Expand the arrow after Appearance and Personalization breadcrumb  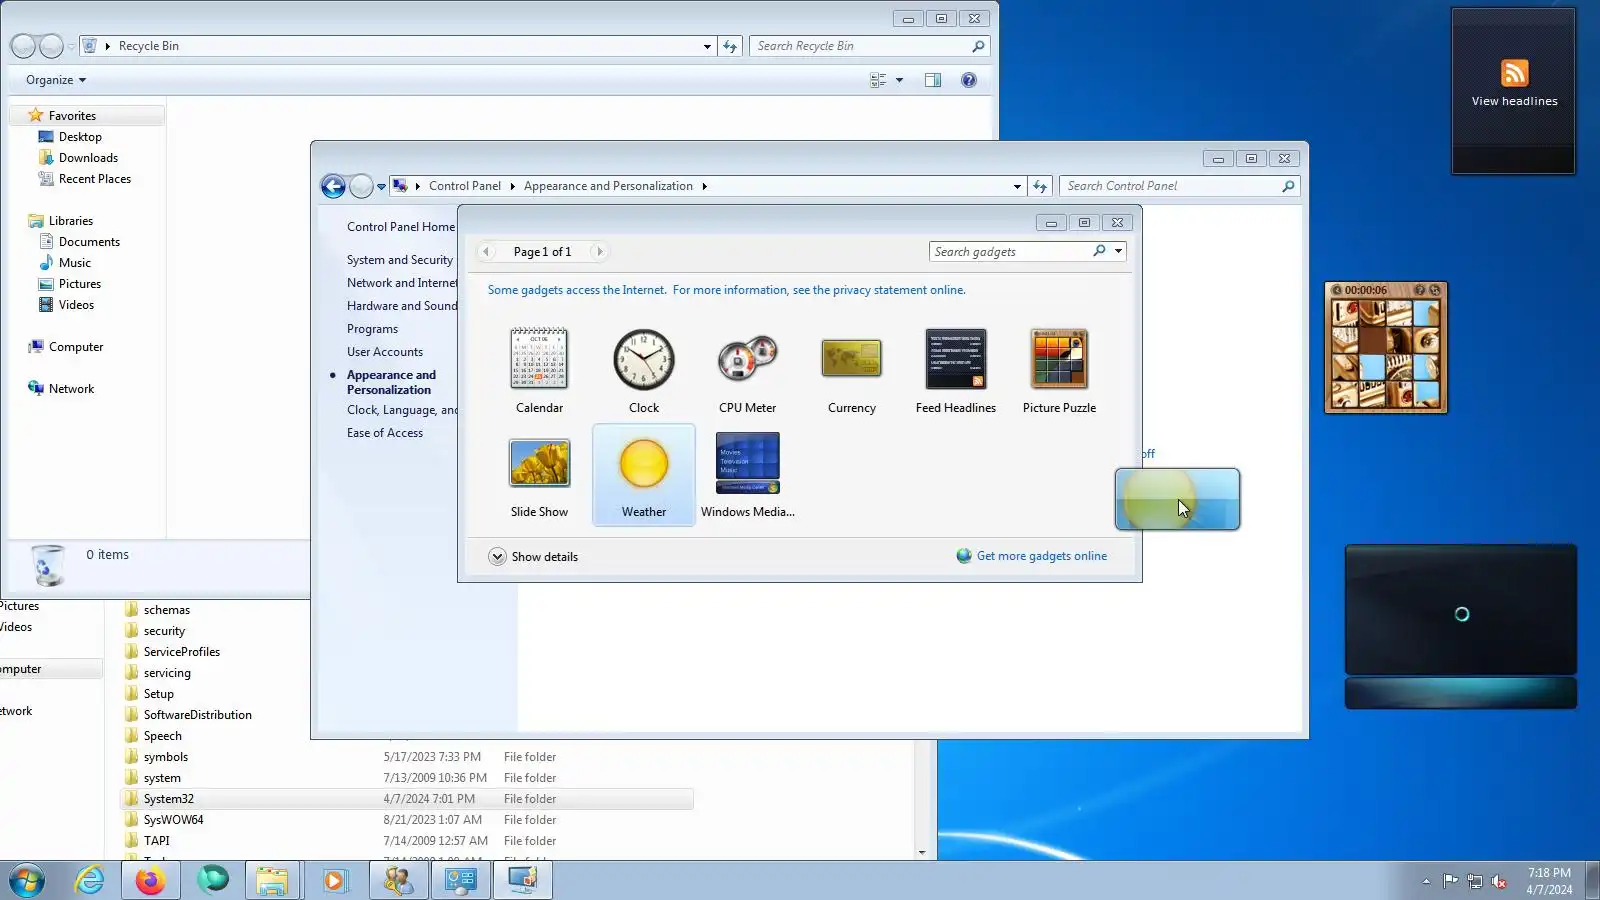pos(704,186)
